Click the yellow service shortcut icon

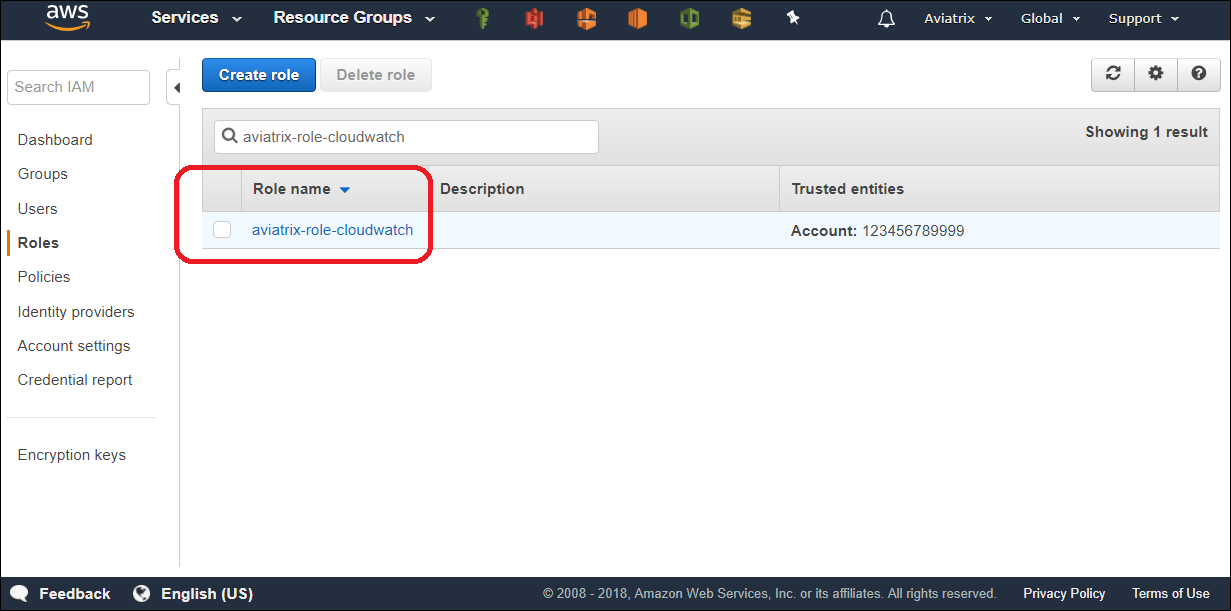pyautogui.click(x=741, y=18)
